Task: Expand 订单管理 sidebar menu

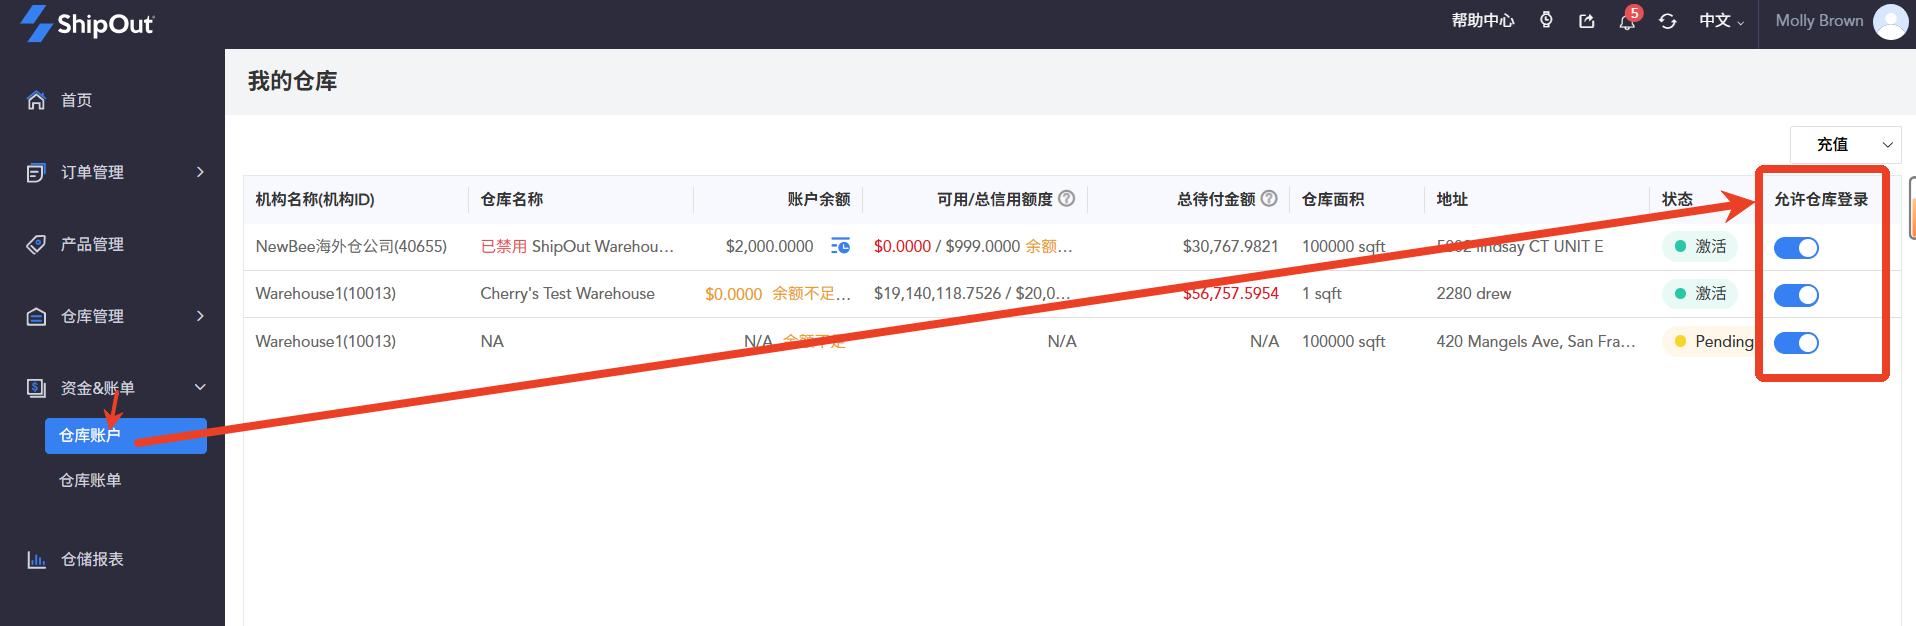Action: pos(115,172)
